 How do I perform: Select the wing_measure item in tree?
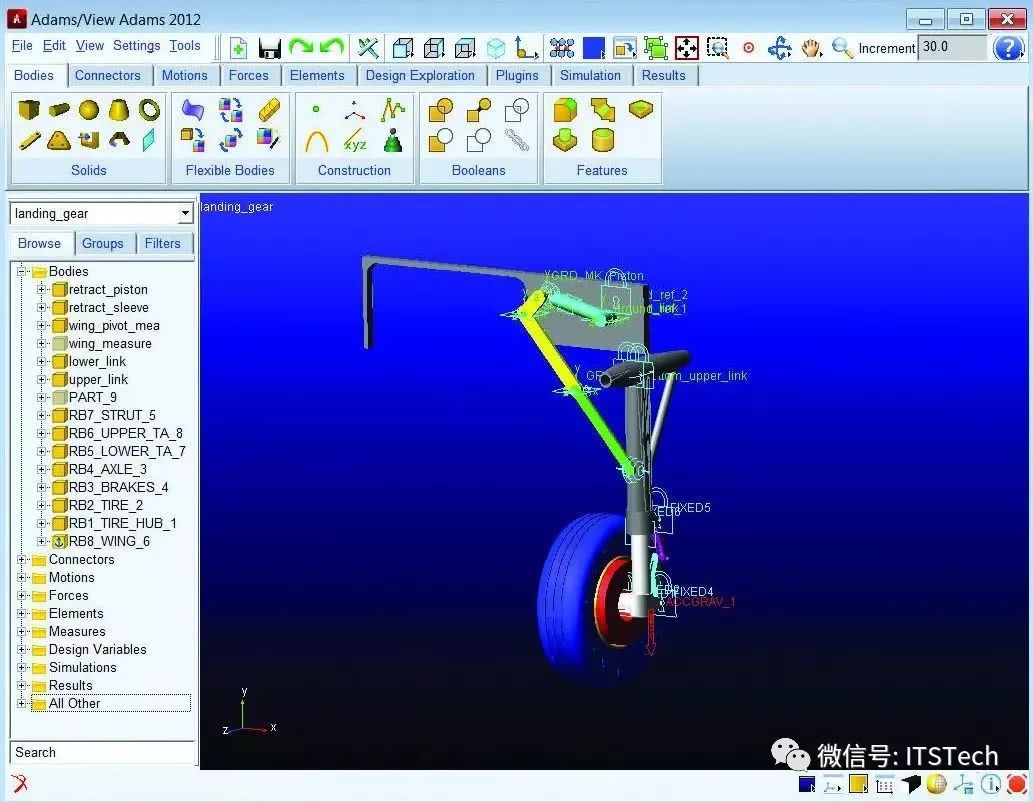click(x=110, y=344)
